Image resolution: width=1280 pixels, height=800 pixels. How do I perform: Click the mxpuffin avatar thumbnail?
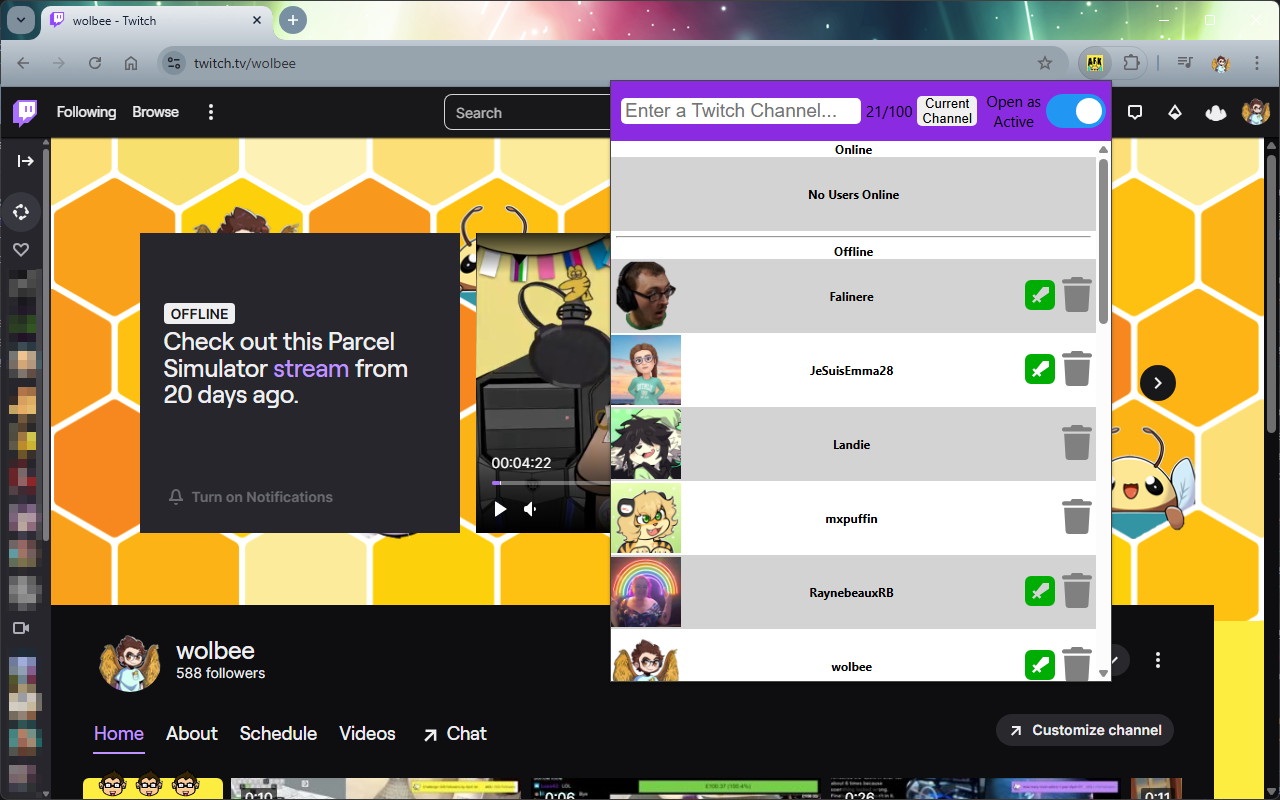pos(646,518)
